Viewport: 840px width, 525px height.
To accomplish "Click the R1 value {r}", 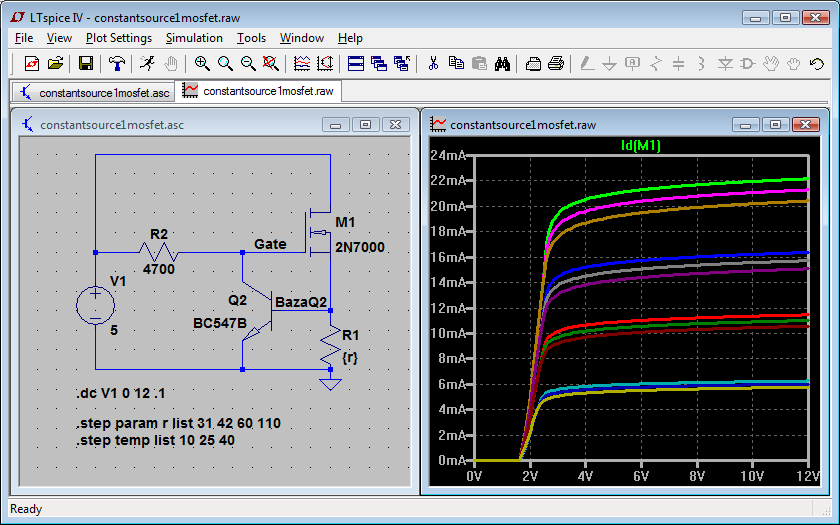I will tap(350, 357).
